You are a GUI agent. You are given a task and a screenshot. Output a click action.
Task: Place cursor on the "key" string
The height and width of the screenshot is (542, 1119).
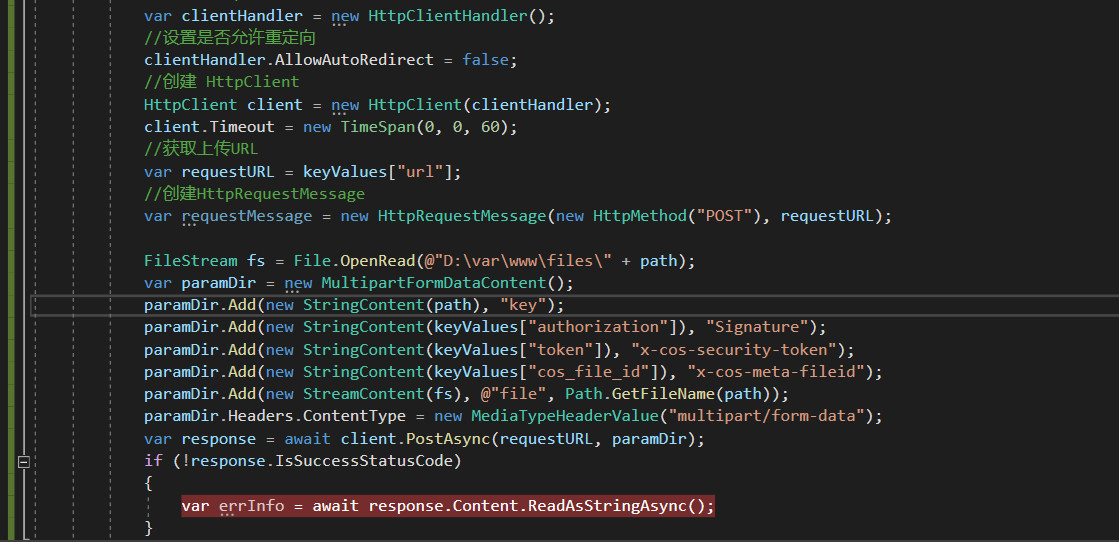click(522, 305)
